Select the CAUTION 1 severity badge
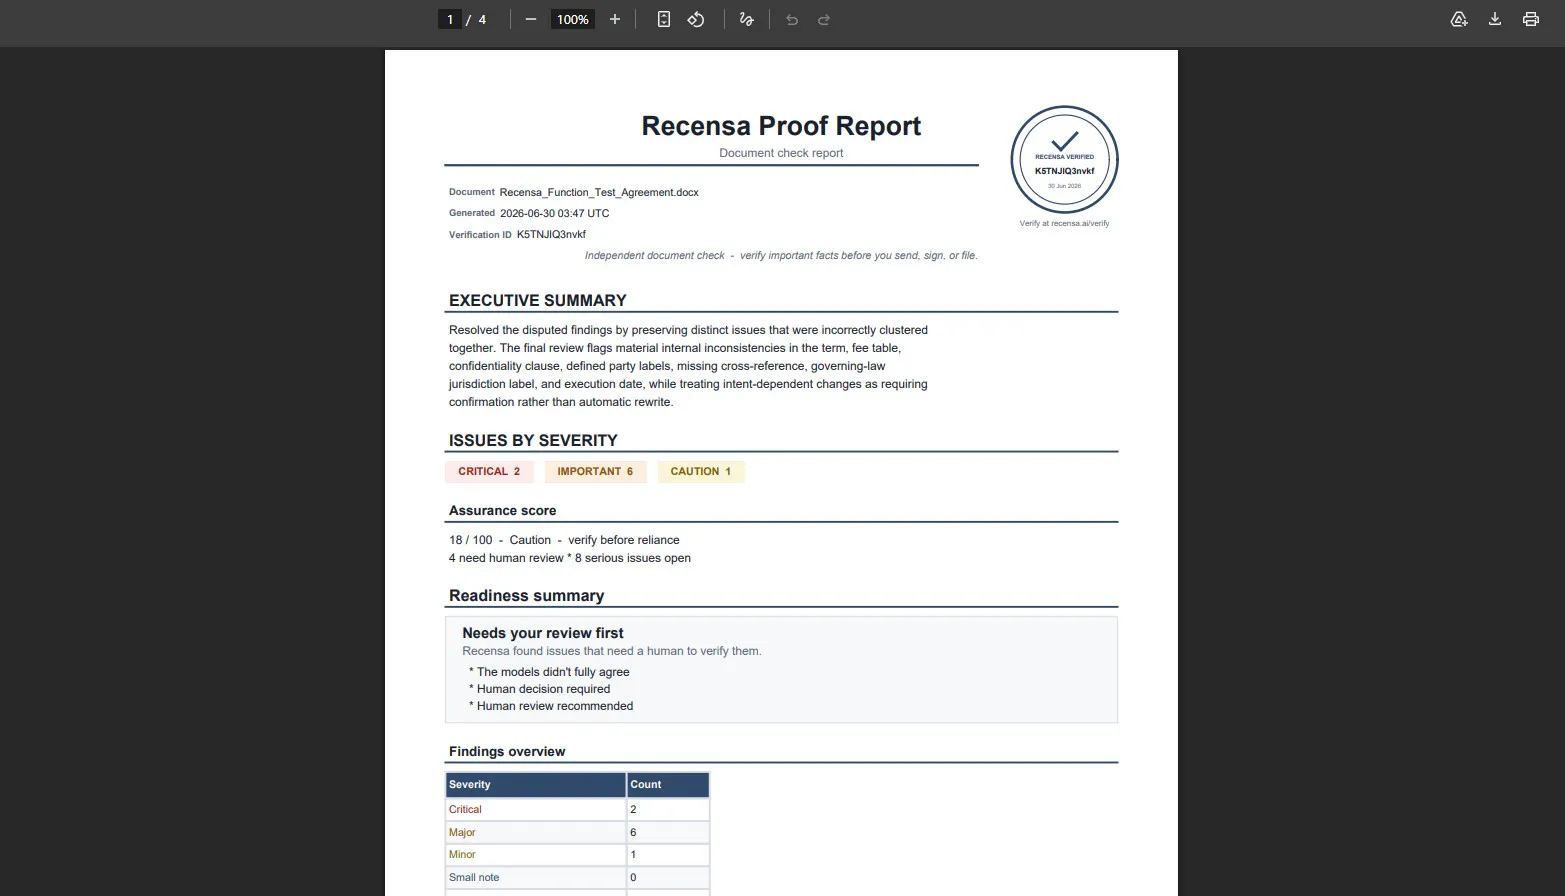The width and height of the screenshot is (1565, 896). coord(701,471)
